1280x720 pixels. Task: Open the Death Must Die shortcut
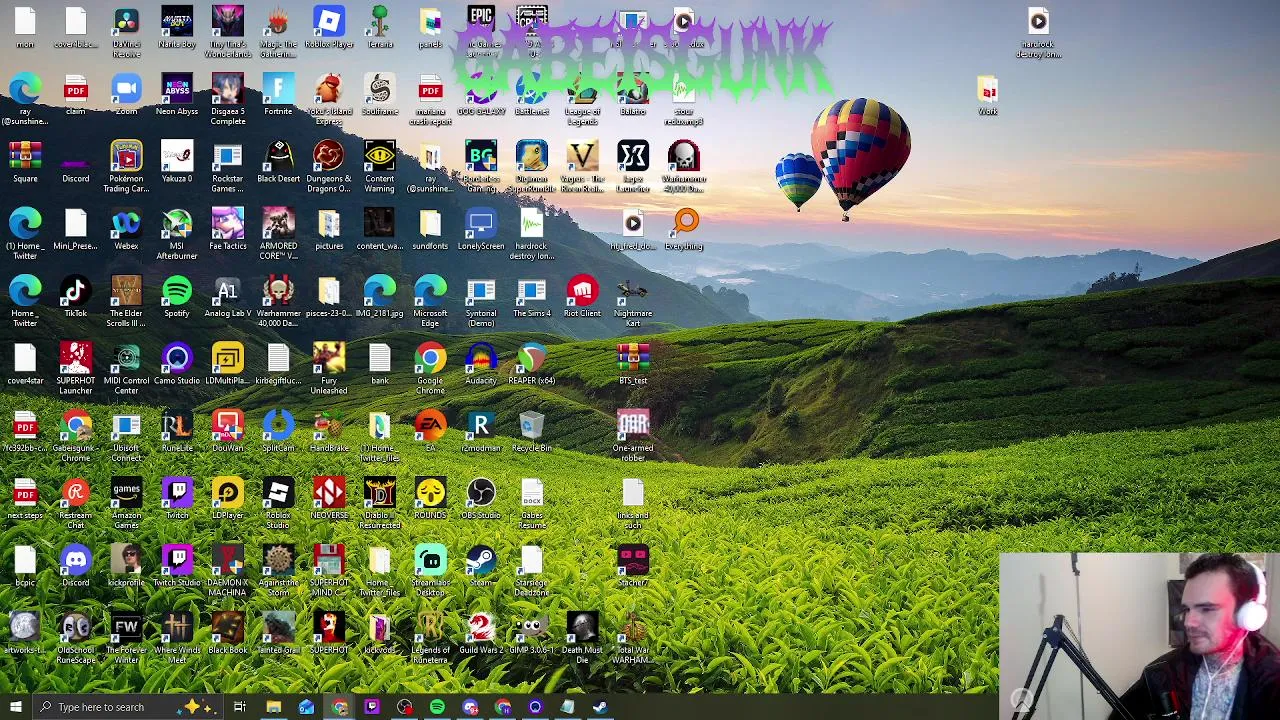pos(582,637)
